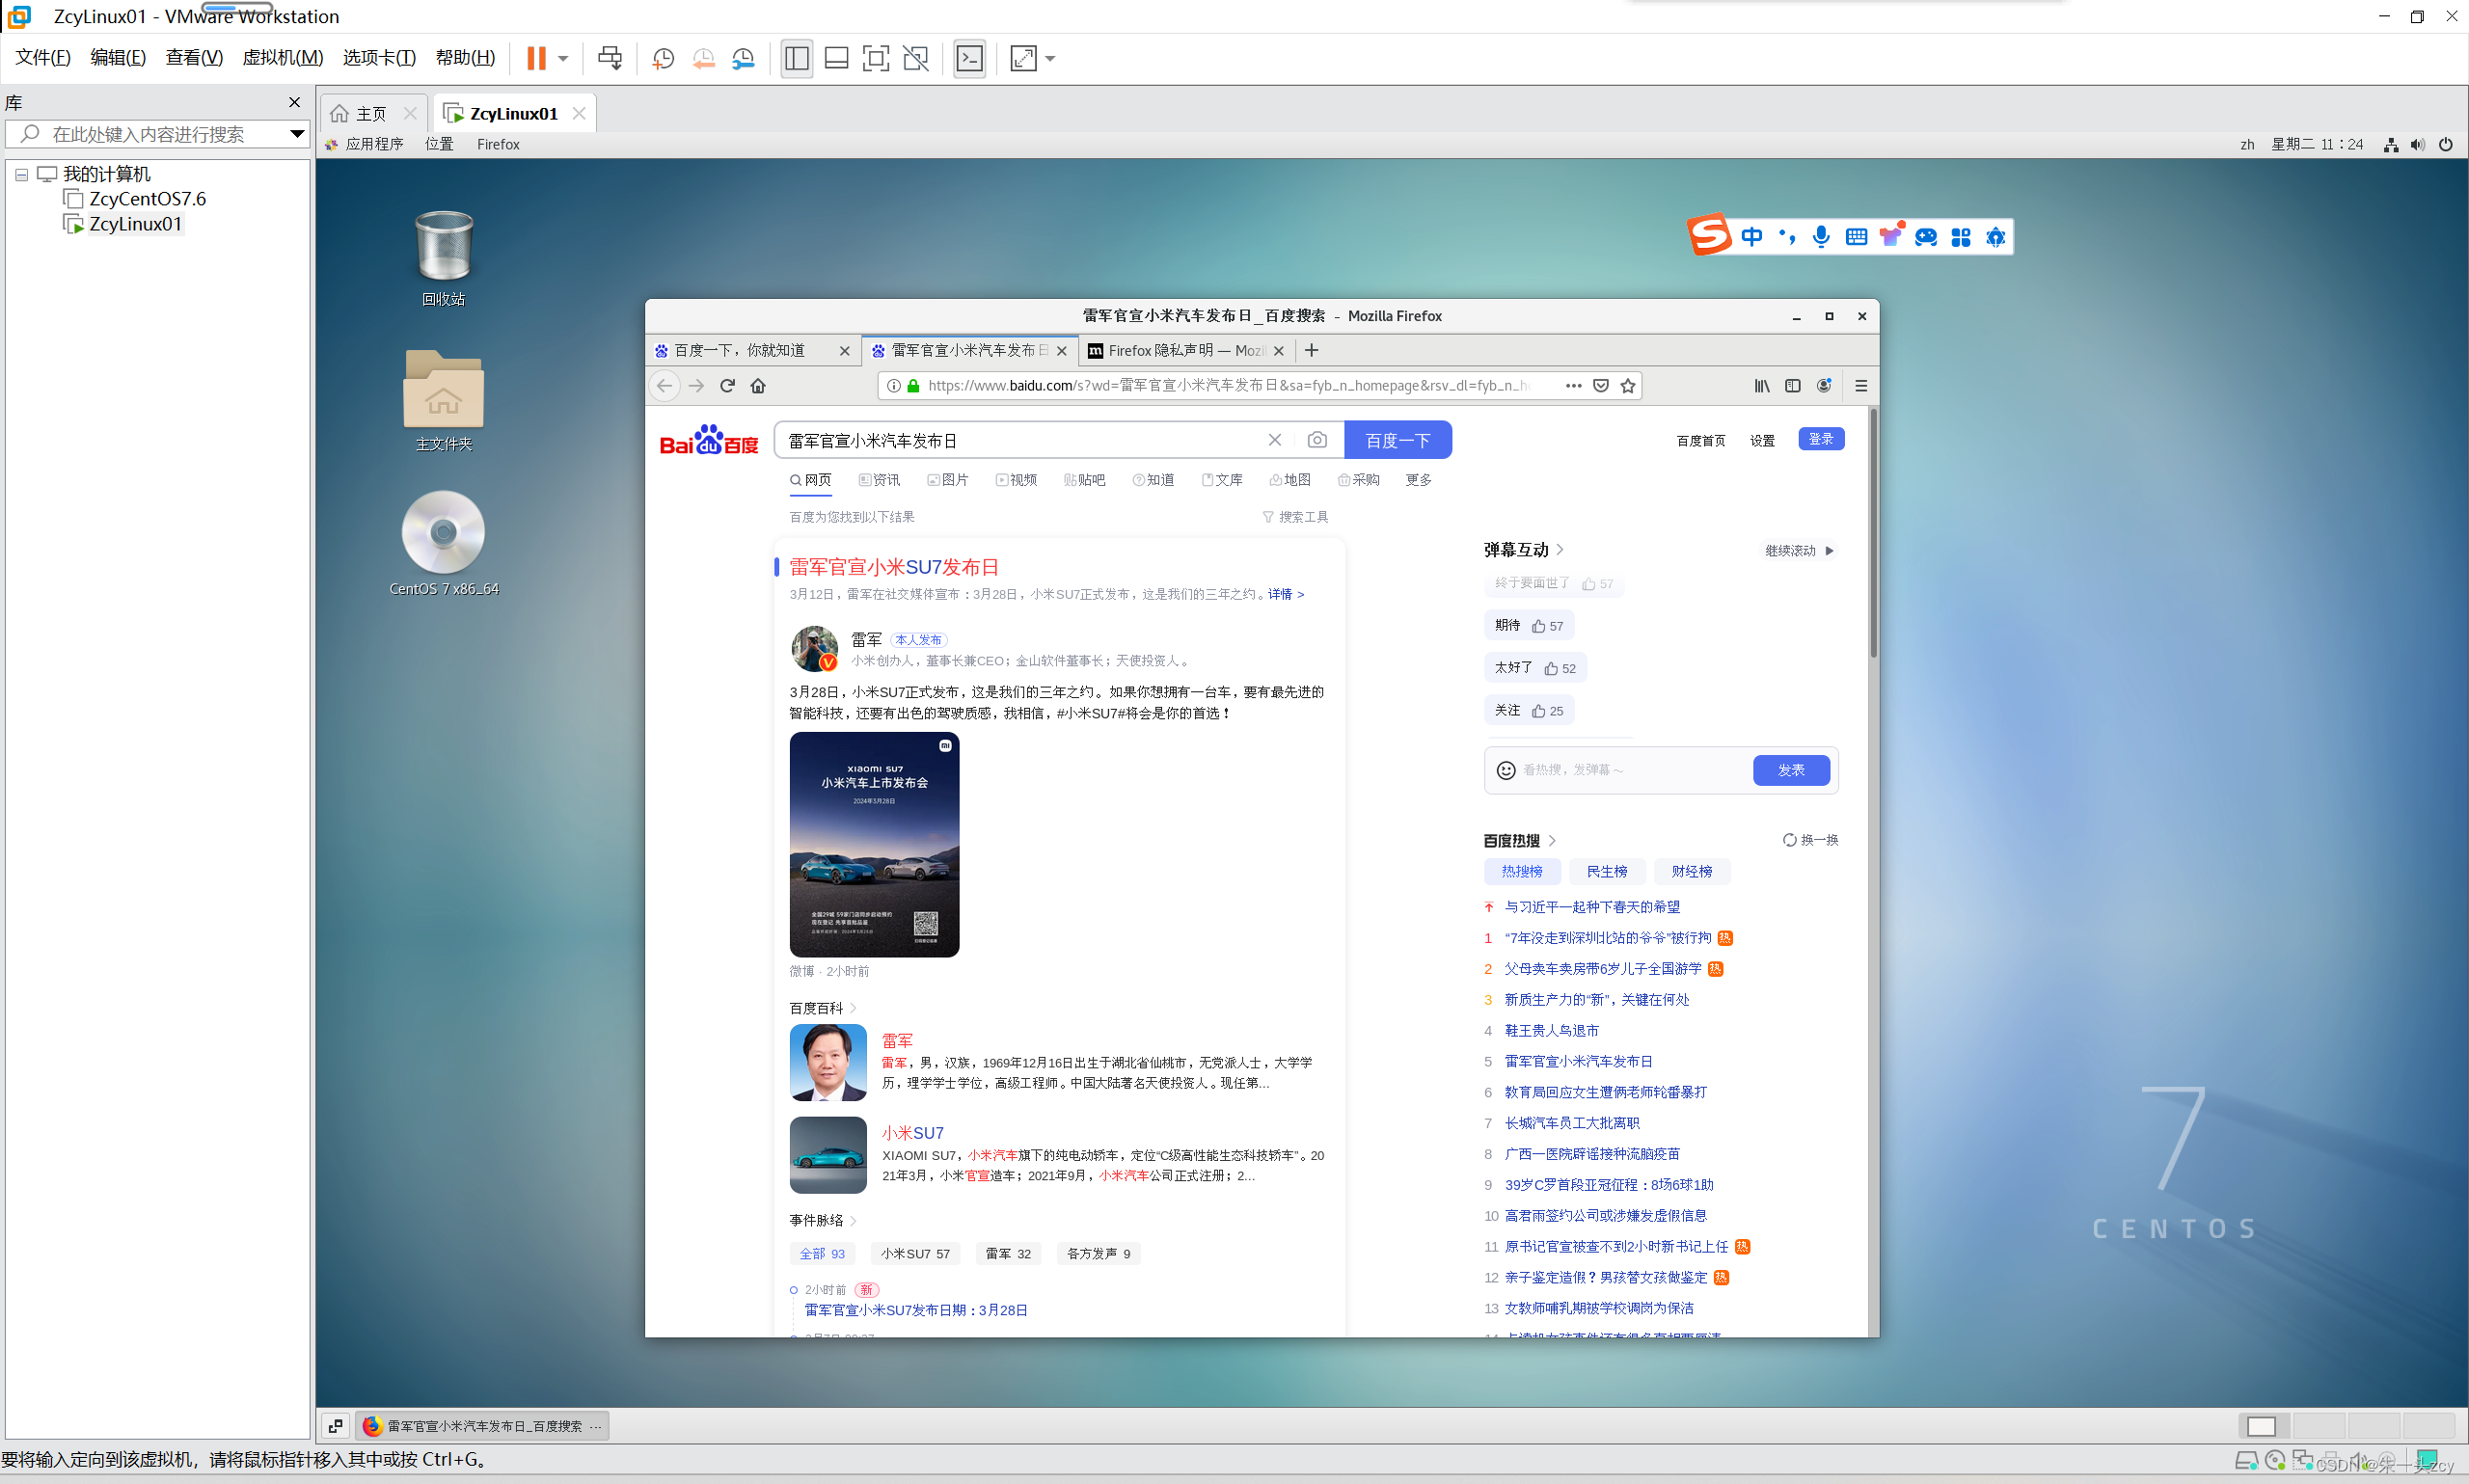Screen dimensions: 2469x1484
Task: Open Firefox's library icon
Action: coord(1763,386)
